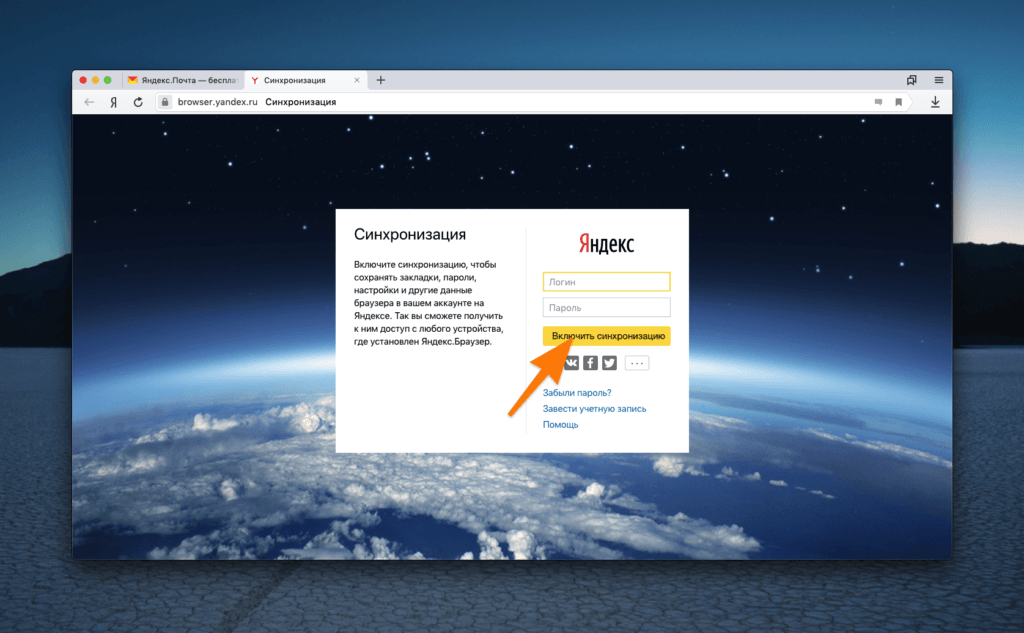1024x633 pixels.
Task: Click the green fullscreen window button
Action: [108, 80]
